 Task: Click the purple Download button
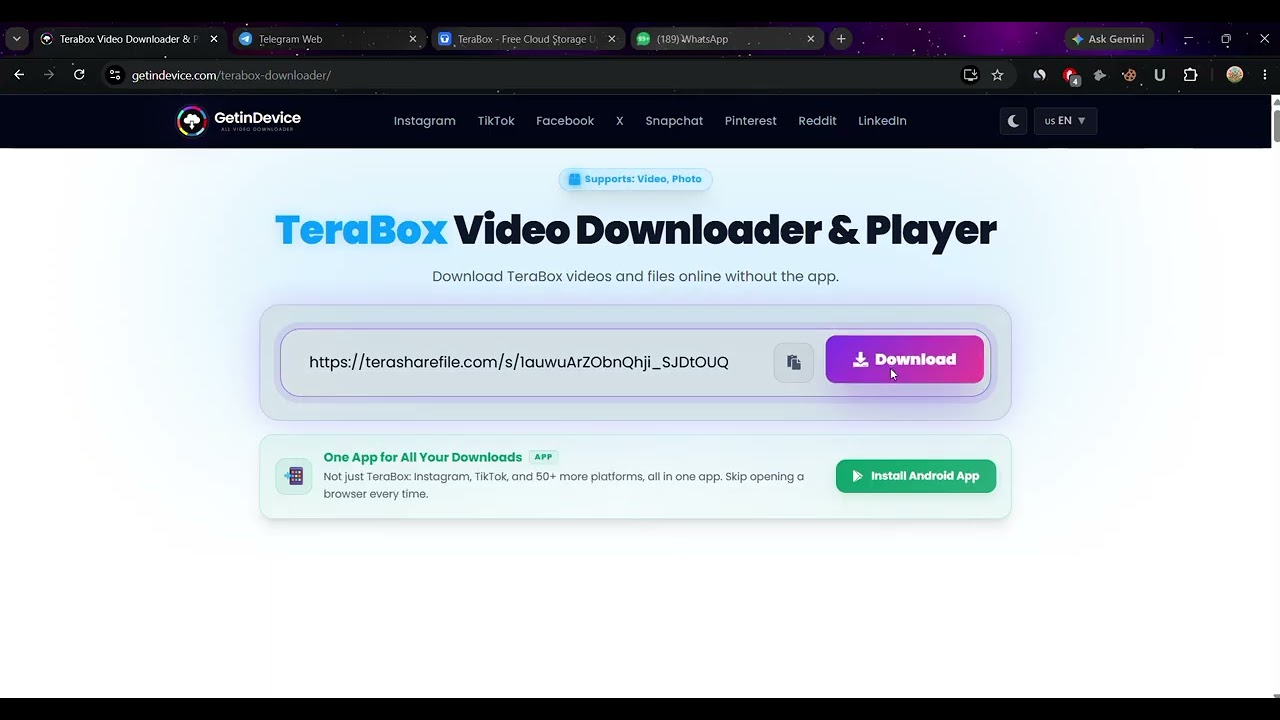click(905, 360)
